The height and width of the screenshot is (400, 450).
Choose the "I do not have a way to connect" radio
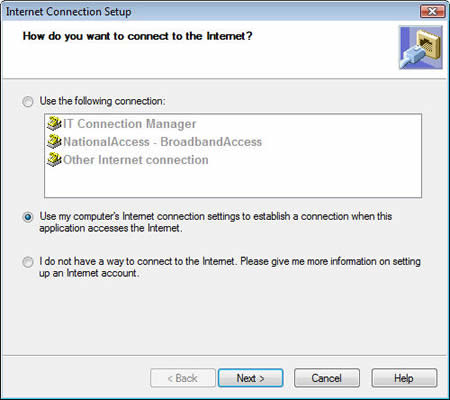tap(28, 262)
